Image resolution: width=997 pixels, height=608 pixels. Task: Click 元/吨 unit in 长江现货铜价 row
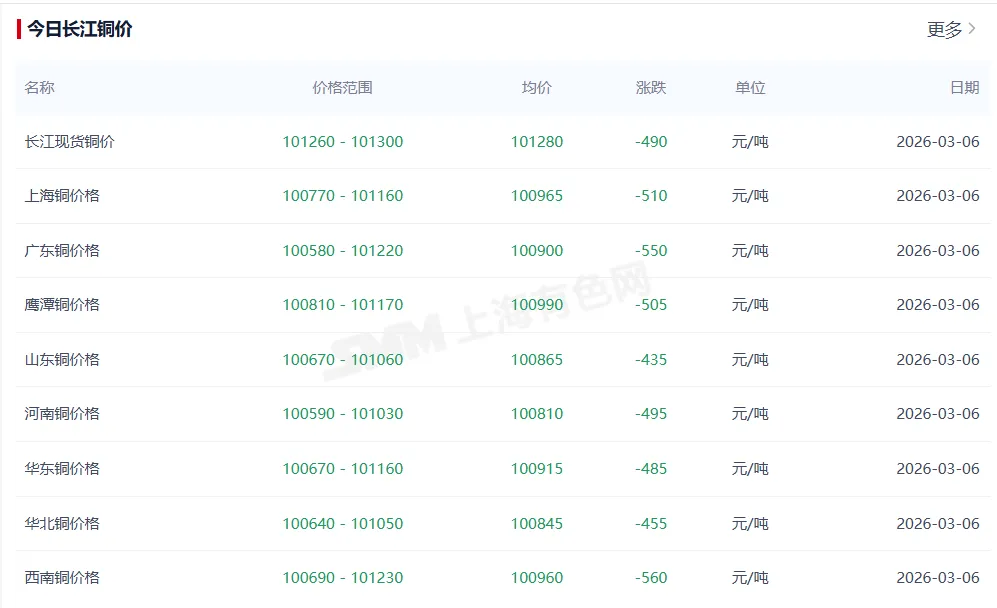click(750, 142)
